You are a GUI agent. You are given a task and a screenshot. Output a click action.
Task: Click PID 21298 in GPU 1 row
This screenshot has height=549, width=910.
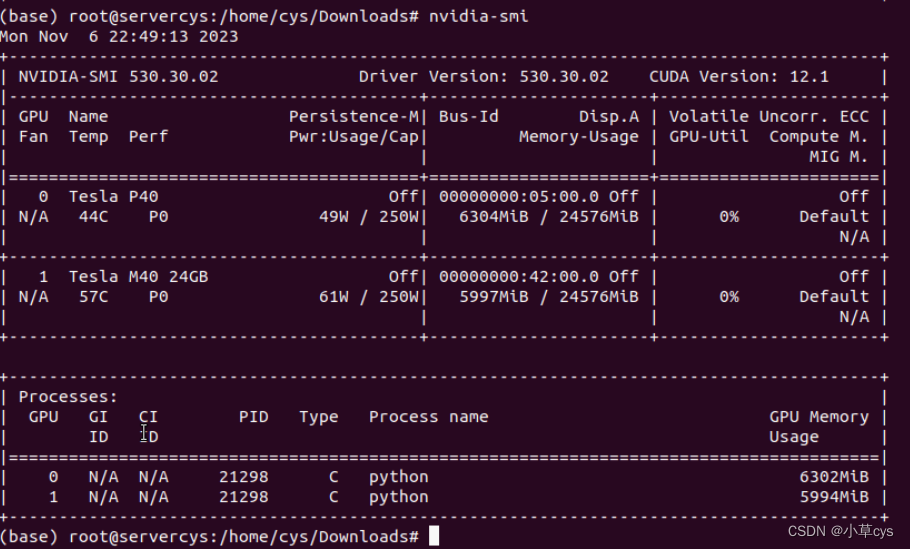tap(244, 497)
